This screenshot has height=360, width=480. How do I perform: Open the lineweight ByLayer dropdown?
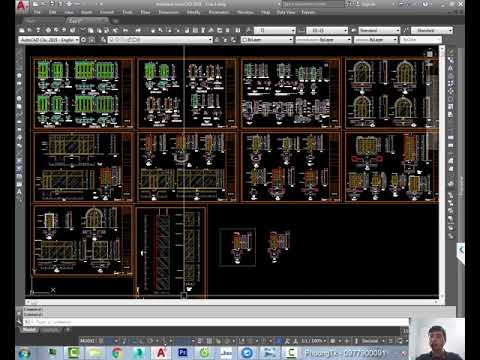[x=376, y=40]
